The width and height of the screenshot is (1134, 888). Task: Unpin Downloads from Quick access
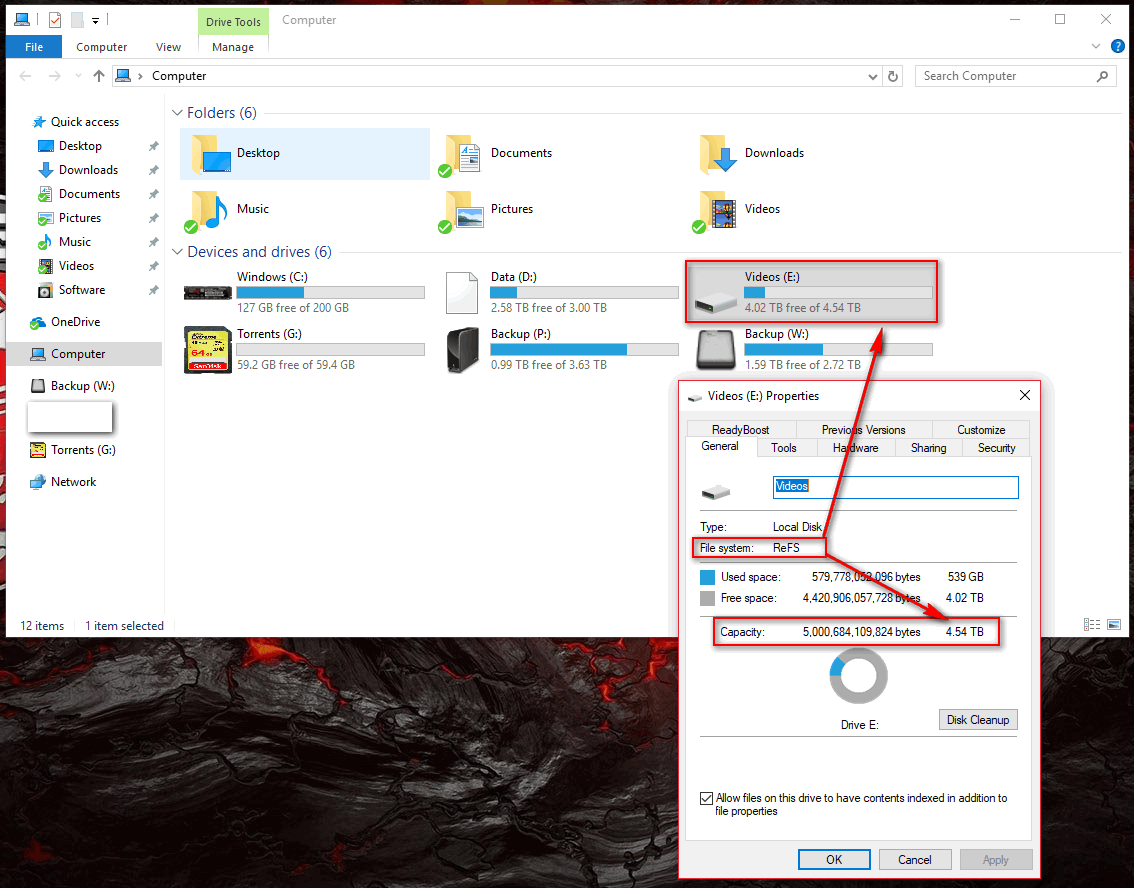click(x=153, y=170)
